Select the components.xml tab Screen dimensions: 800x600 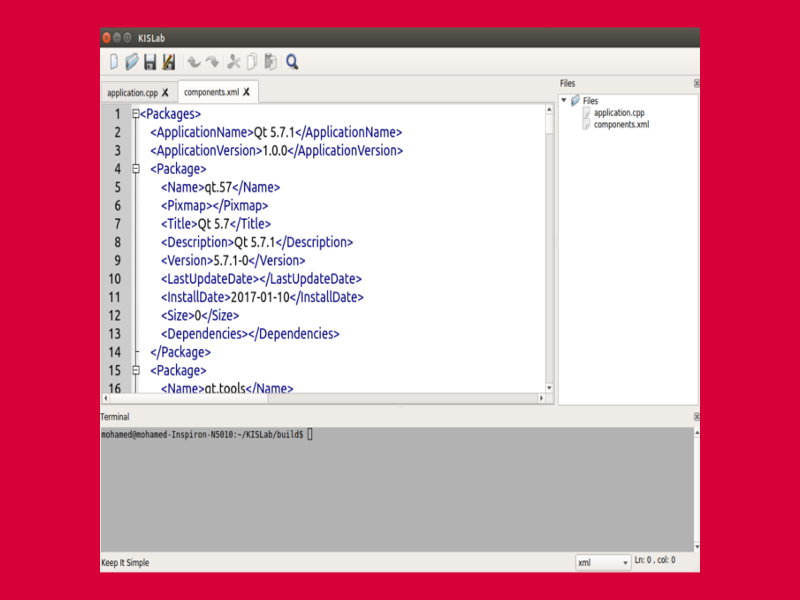[x=211, y=92]
